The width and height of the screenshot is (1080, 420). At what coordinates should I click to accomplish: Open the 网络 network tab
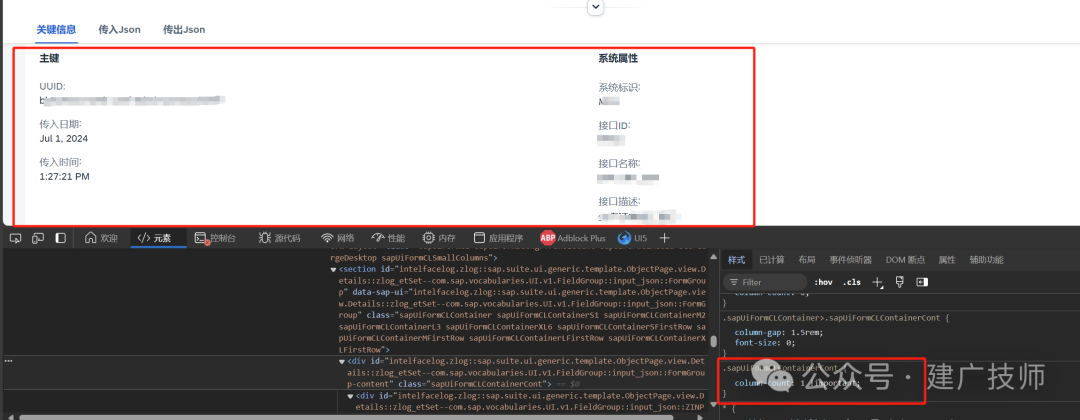(338, 238)
